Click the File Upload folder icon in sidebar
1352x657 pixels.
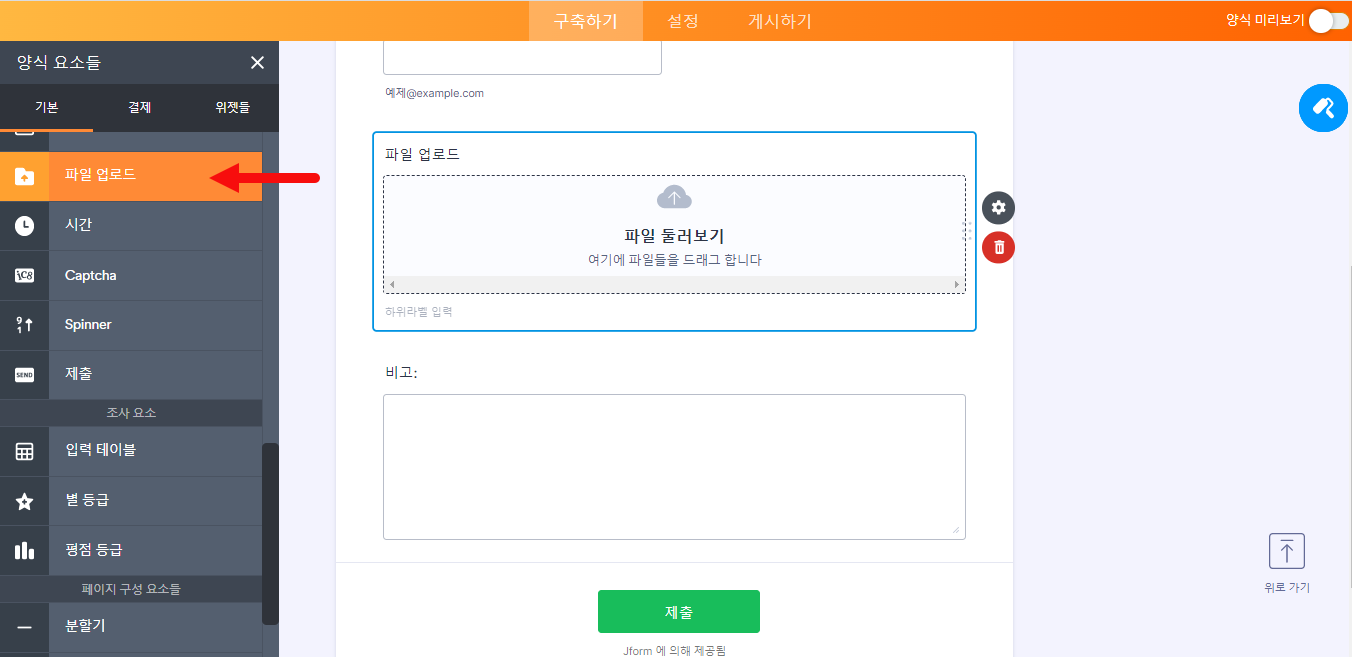24,176
